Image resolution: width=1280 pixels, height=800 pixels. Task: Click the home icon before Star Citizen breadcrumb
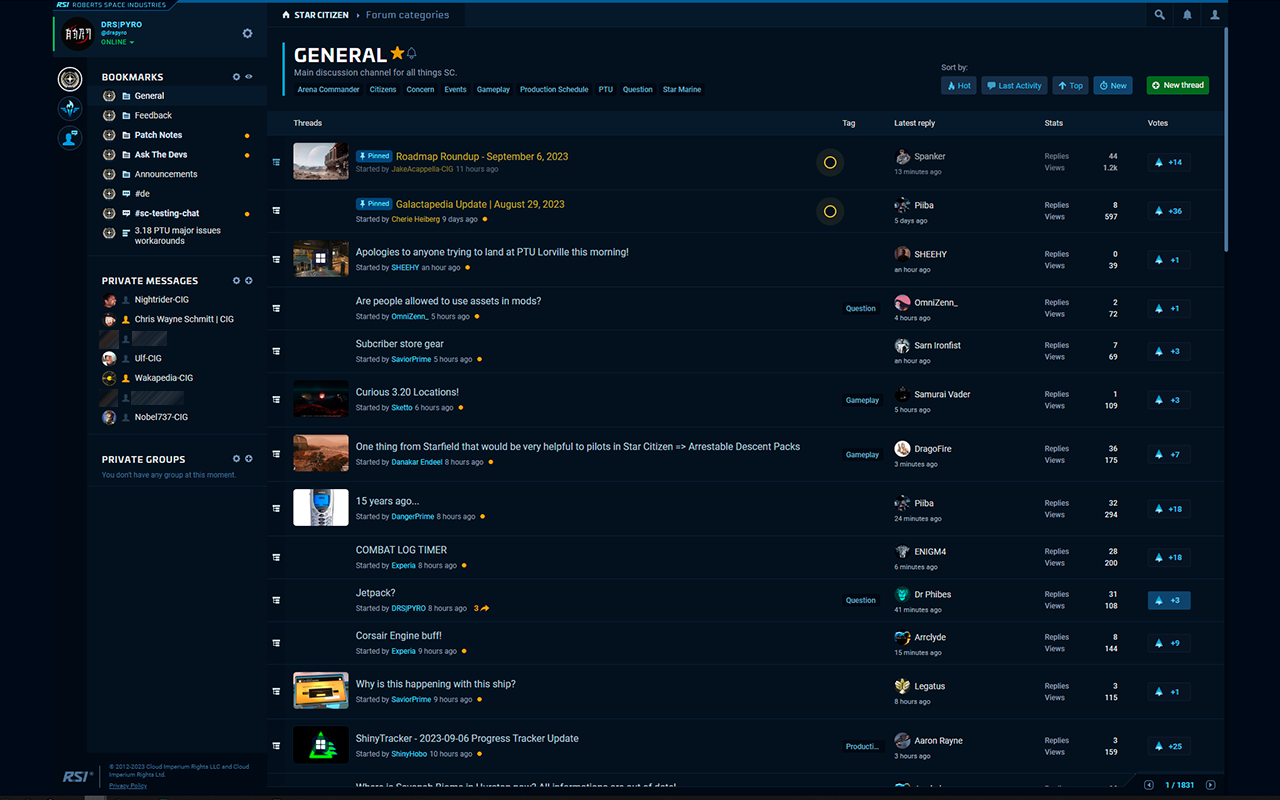click(286, 15)
